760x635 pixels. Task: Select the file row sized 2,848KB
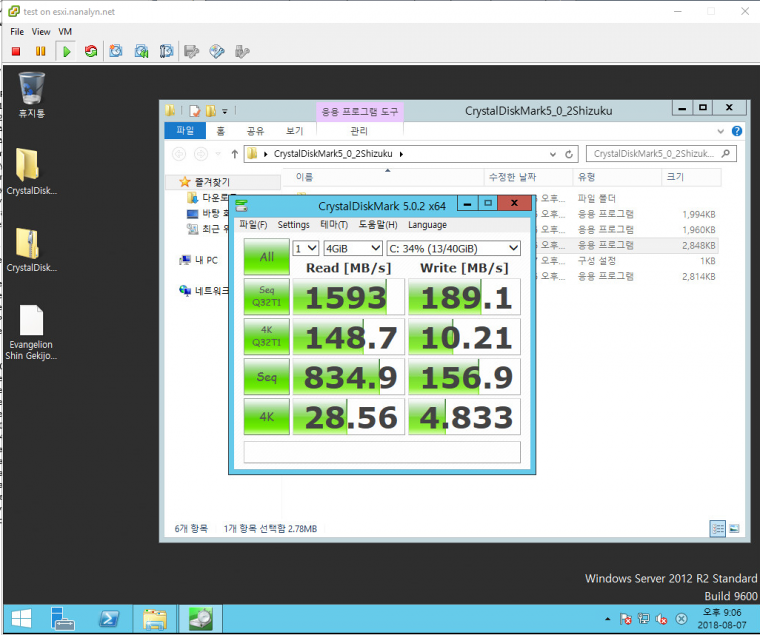627,245
